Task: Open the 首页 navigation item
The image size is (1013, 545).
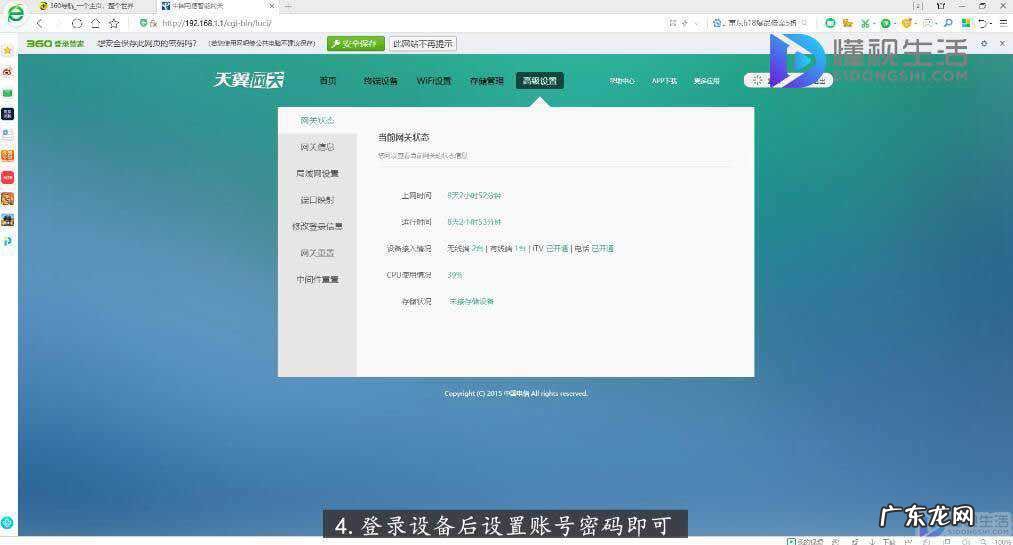Action: (328, 81)
